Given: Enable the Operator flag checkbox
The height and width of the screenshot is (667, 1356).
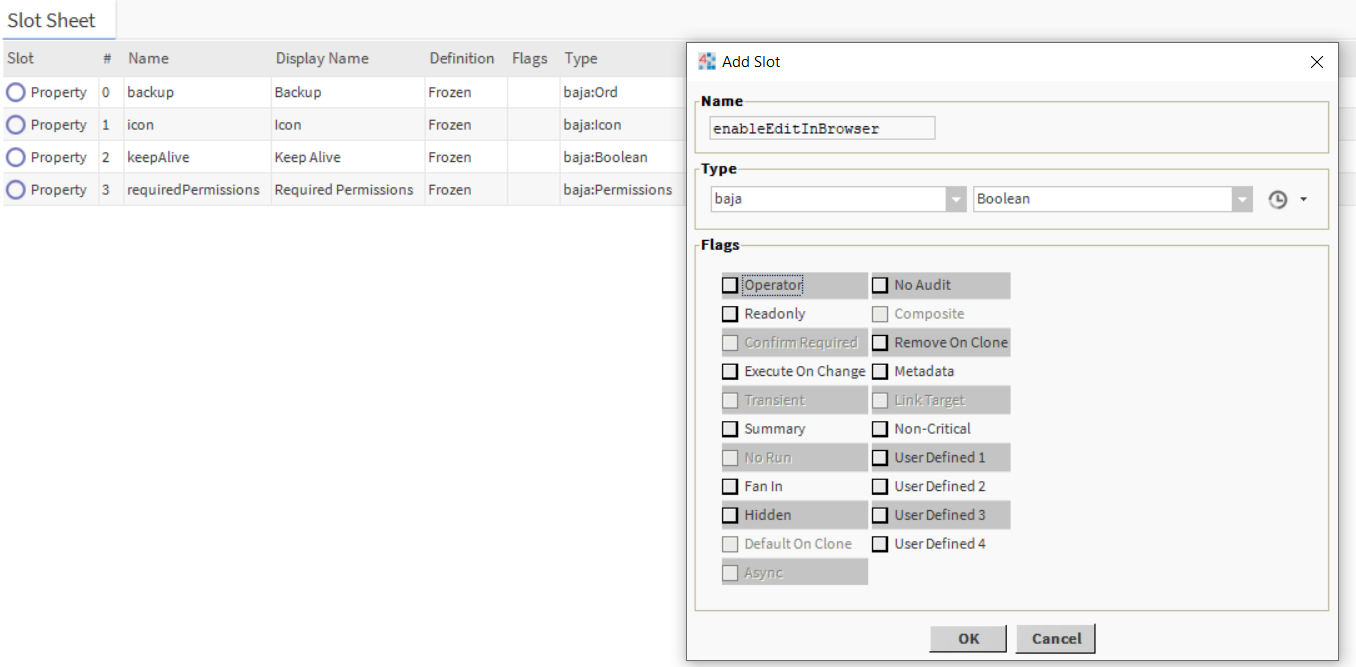Looking at the screenshot, I should pyautogui.click(x=730, y=286).
